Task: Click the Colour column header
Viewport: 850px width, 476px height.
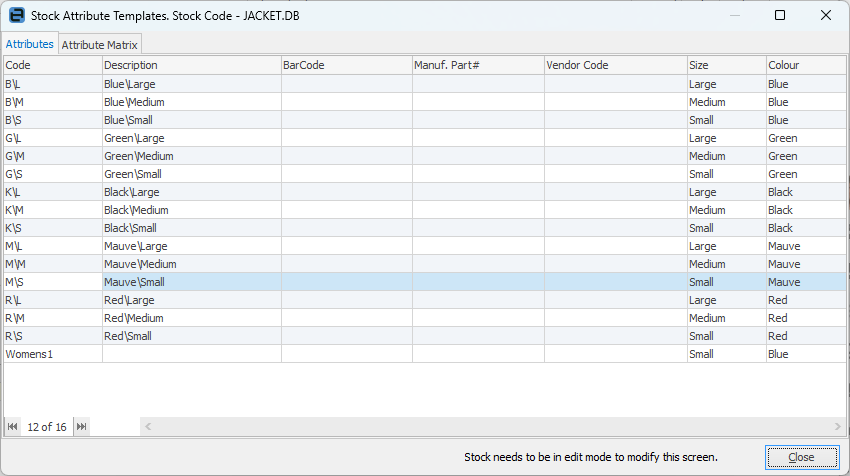Action: [x=806, y=65]
